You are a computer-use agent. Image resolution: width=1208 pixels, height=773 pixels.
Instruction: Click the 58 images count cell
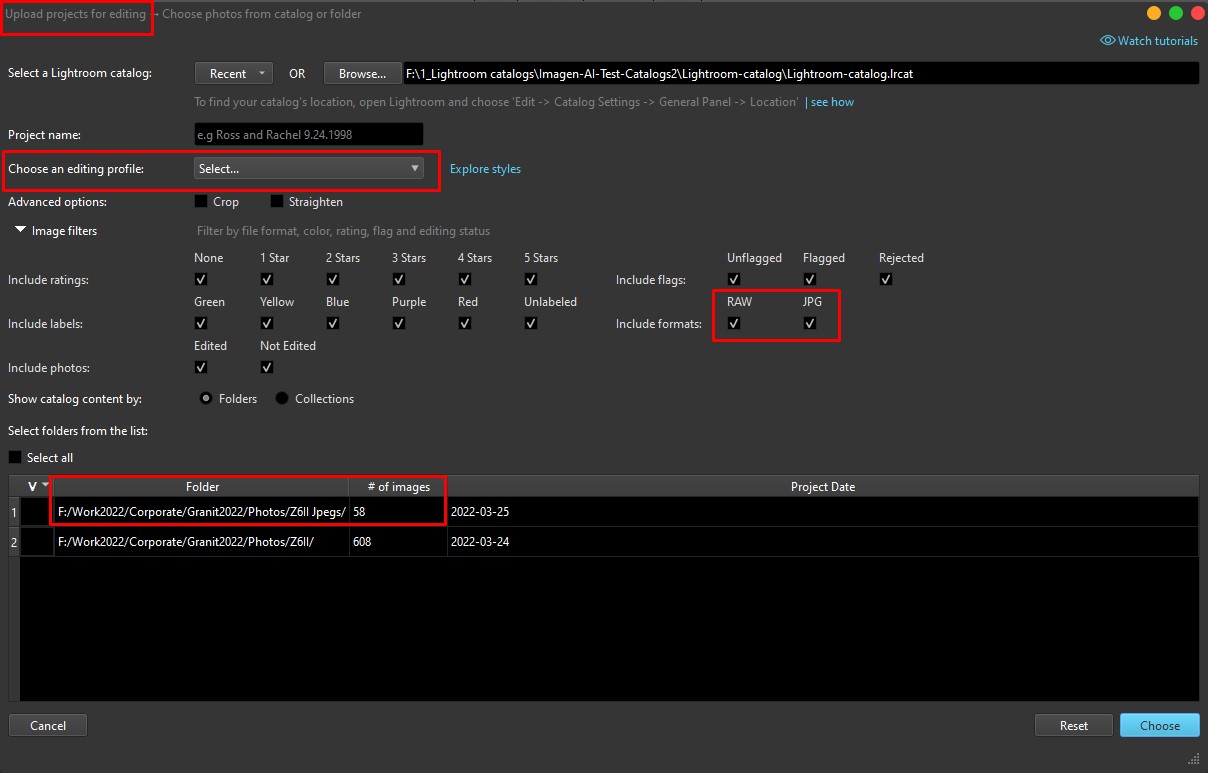398,512
